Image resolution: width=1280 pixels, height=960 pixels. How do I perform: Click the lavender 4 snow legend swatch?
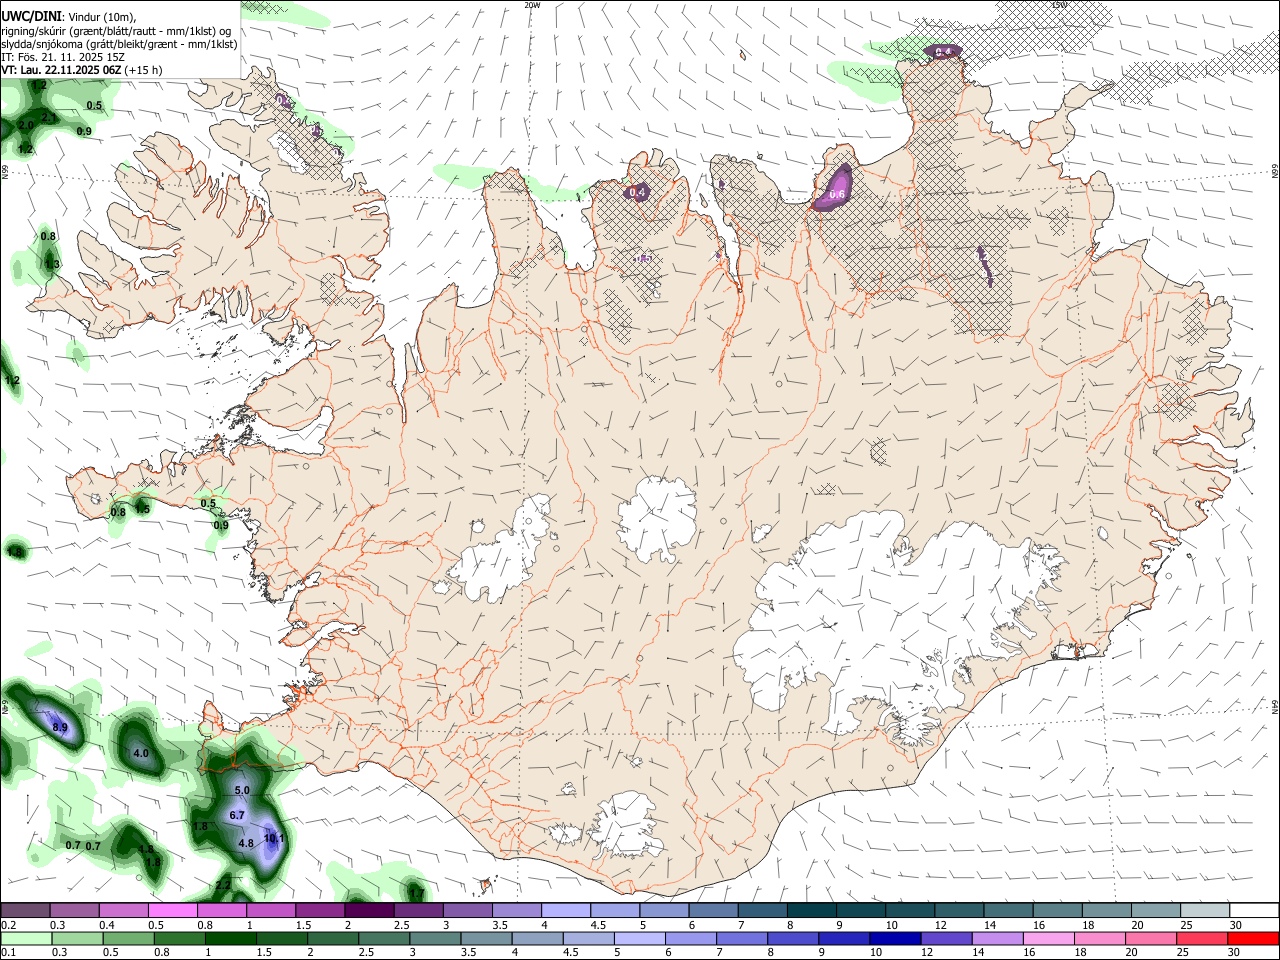pos(566,911)
